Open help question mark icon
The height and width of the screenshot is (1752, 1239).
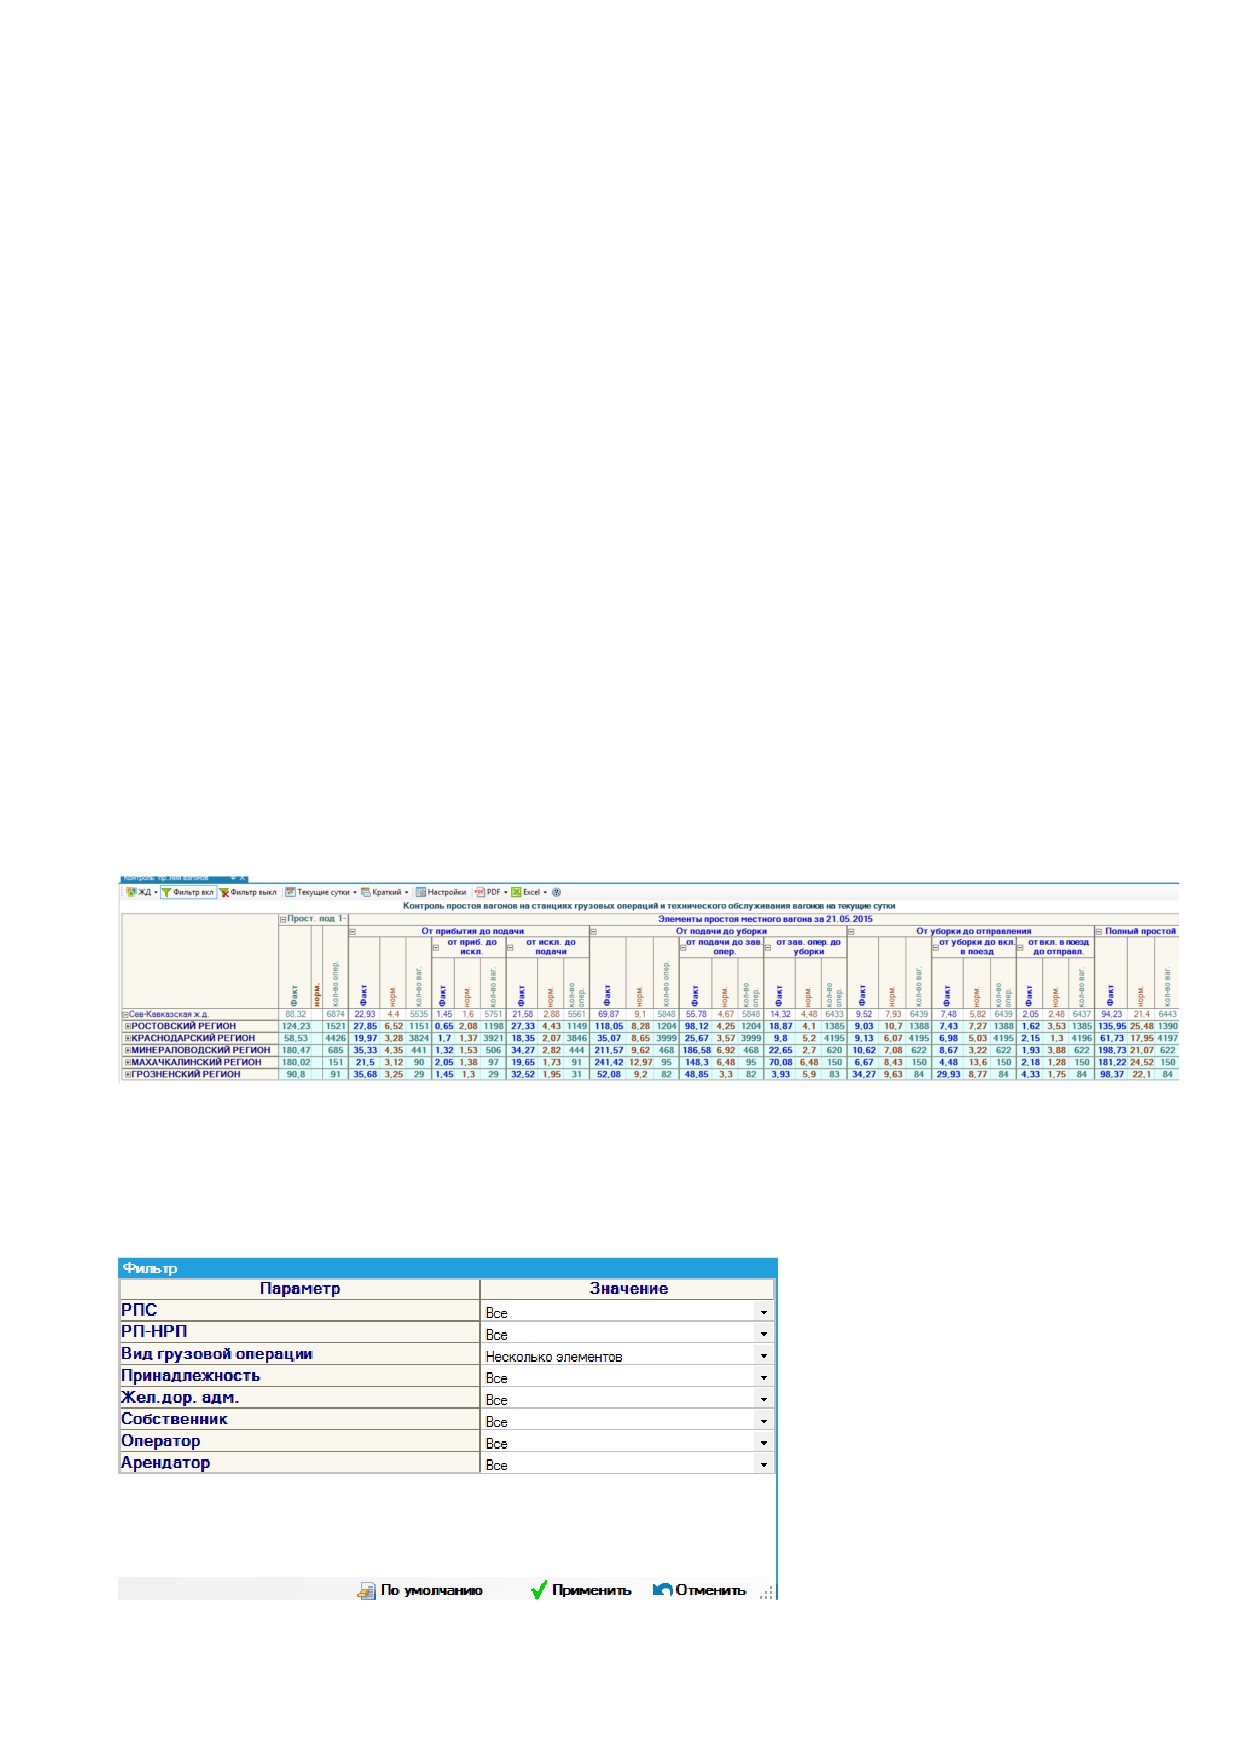tap(556, 892)
